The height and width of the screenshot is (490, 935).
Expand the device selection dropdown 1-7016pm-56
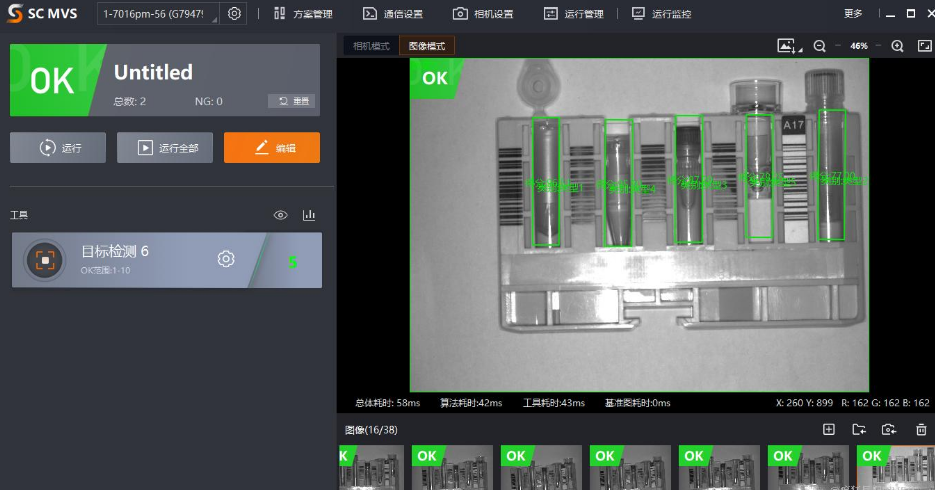158,14
